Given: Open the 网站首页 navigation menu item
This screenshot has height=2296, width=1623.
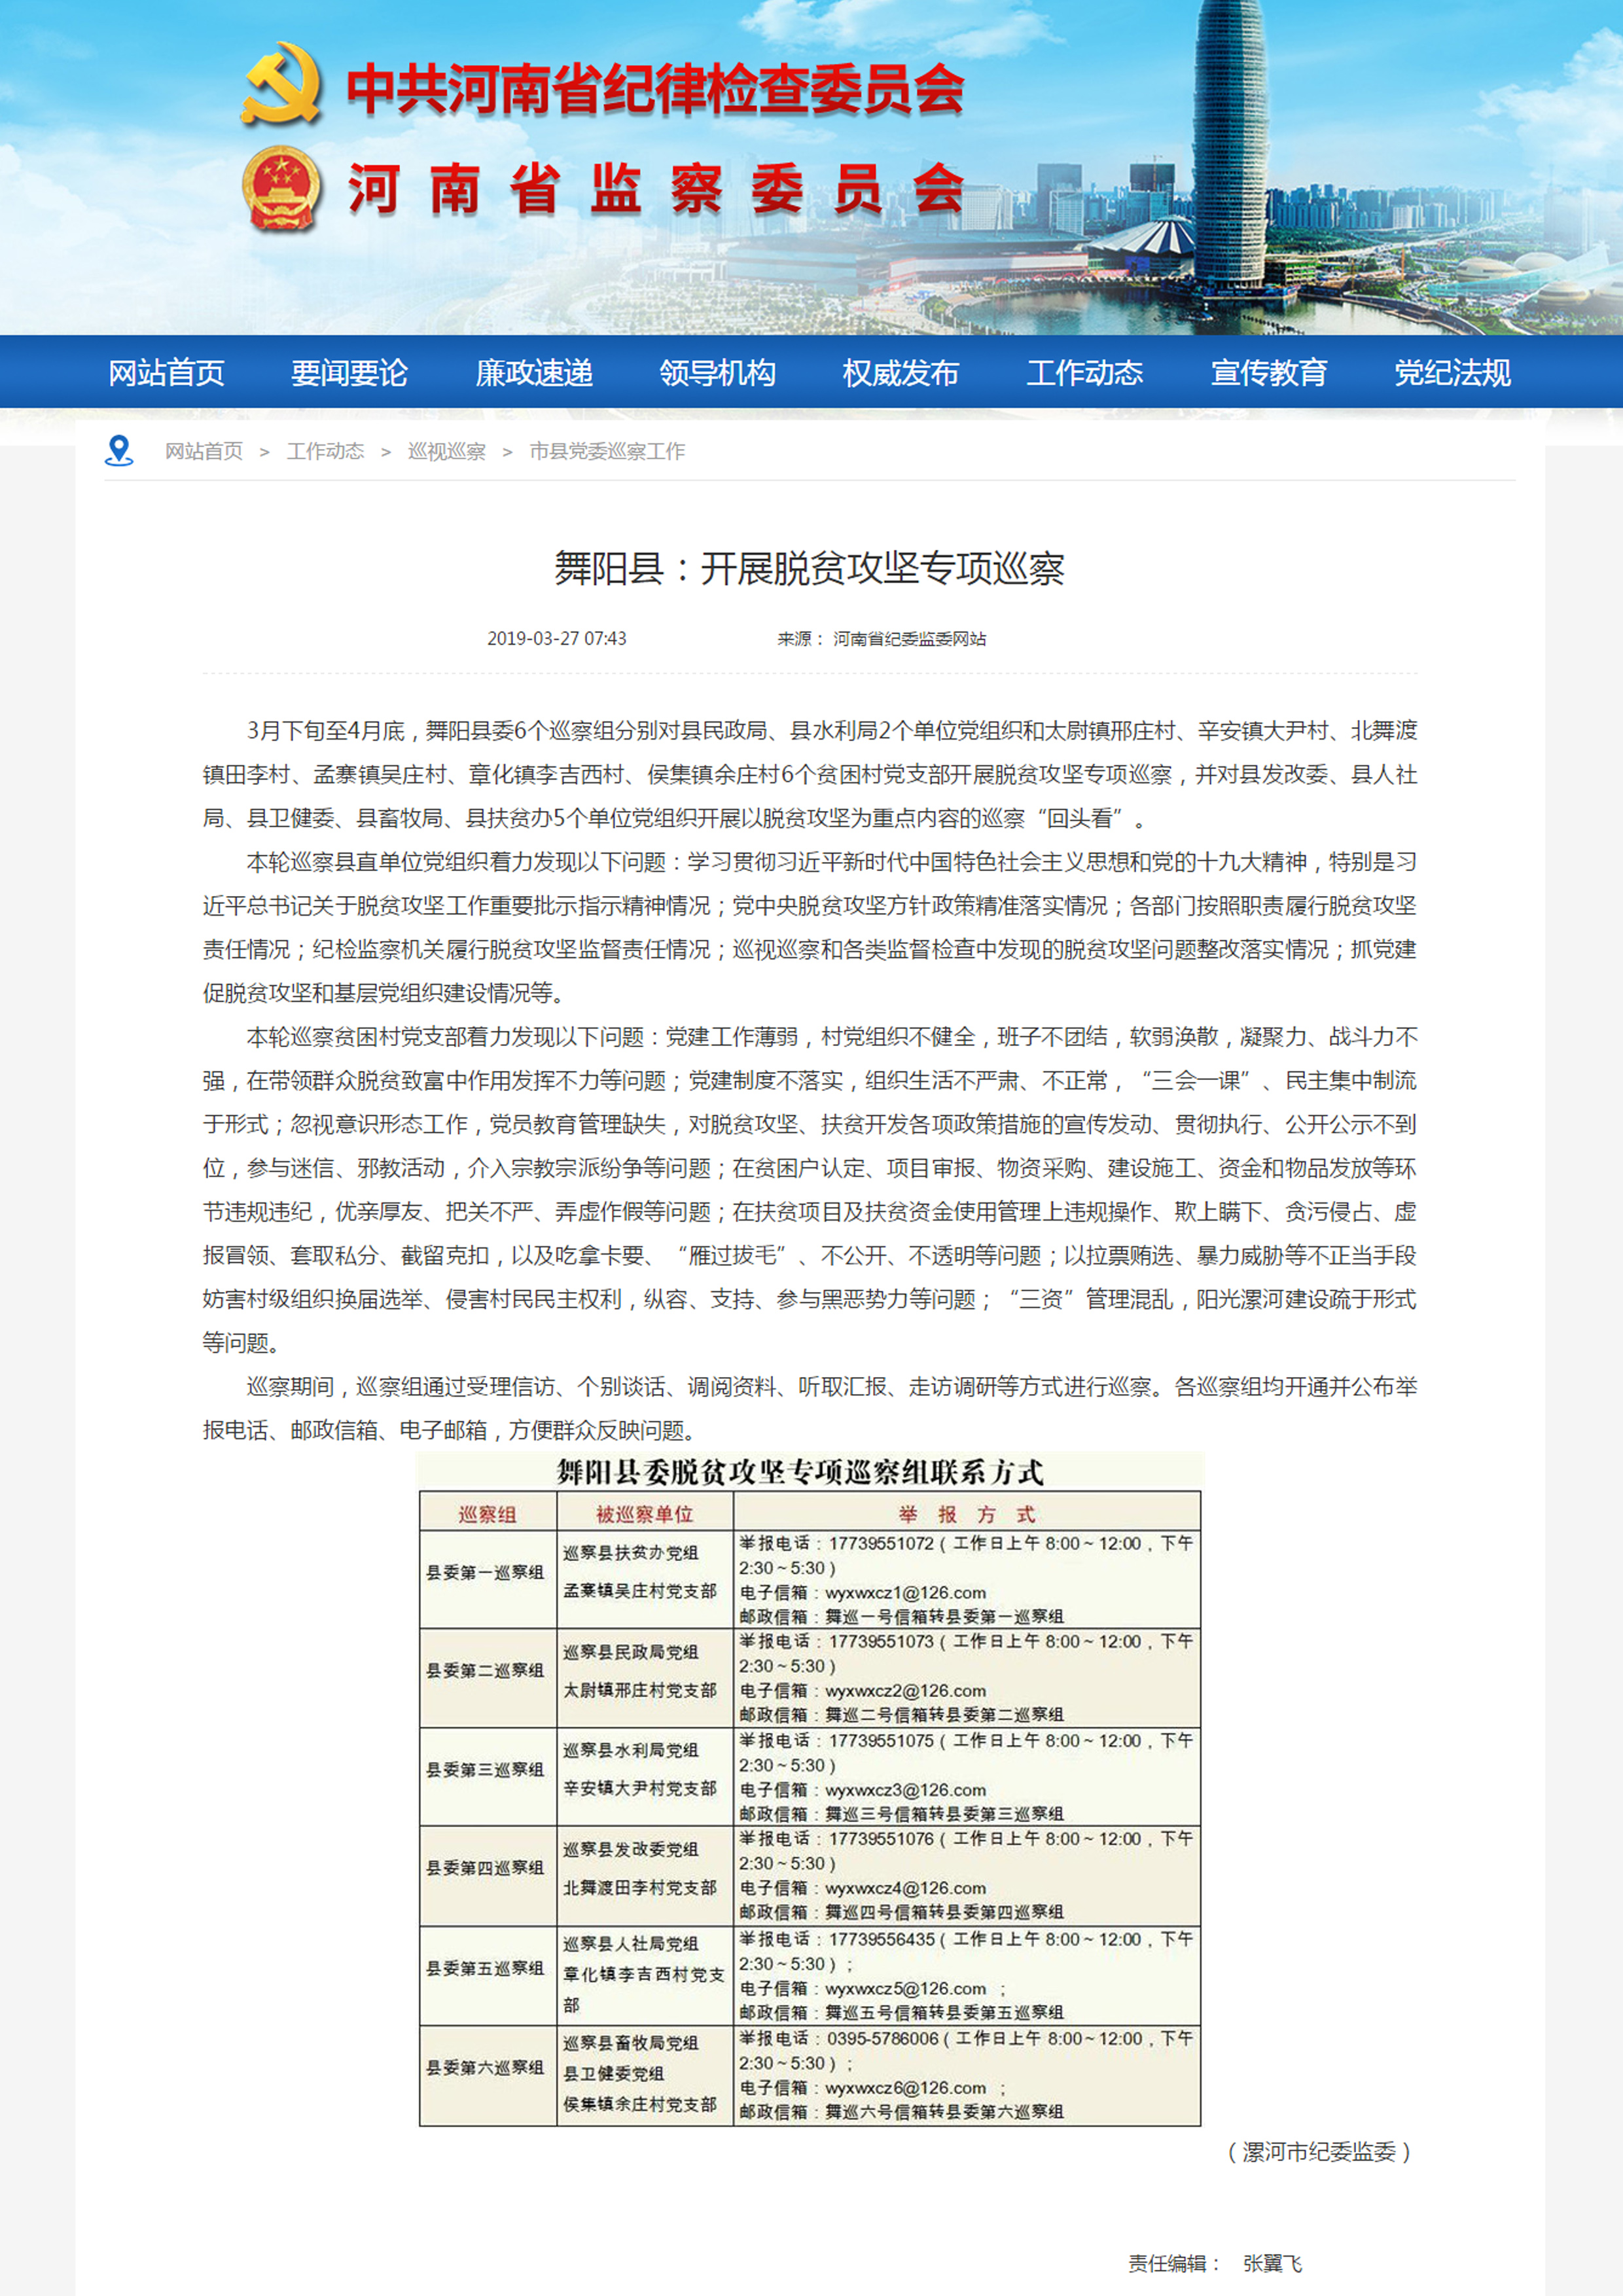Looking at the screenshot, I should [166, 373].
